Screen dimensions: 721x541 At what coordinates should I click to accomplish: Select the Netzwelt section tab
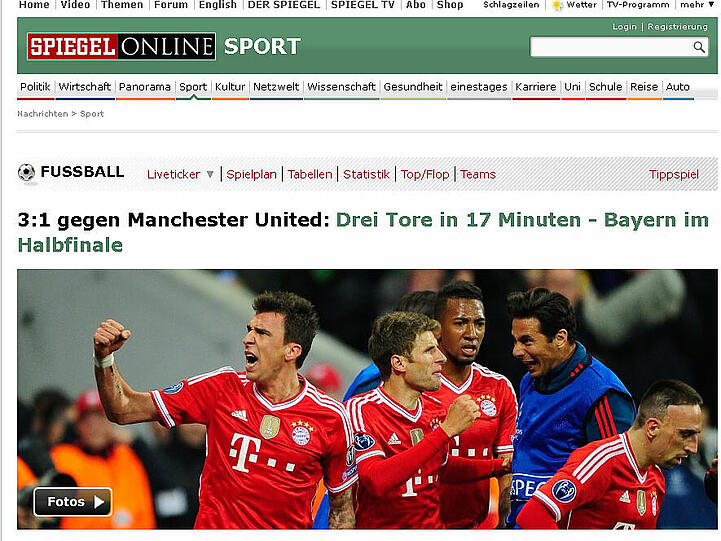coord(276,87)
